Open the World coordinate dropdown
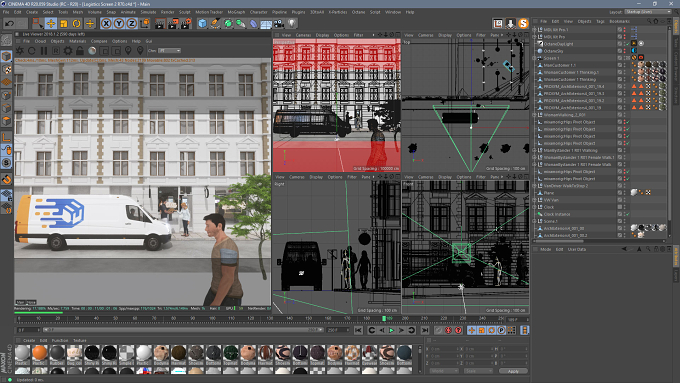 [444, 371]
